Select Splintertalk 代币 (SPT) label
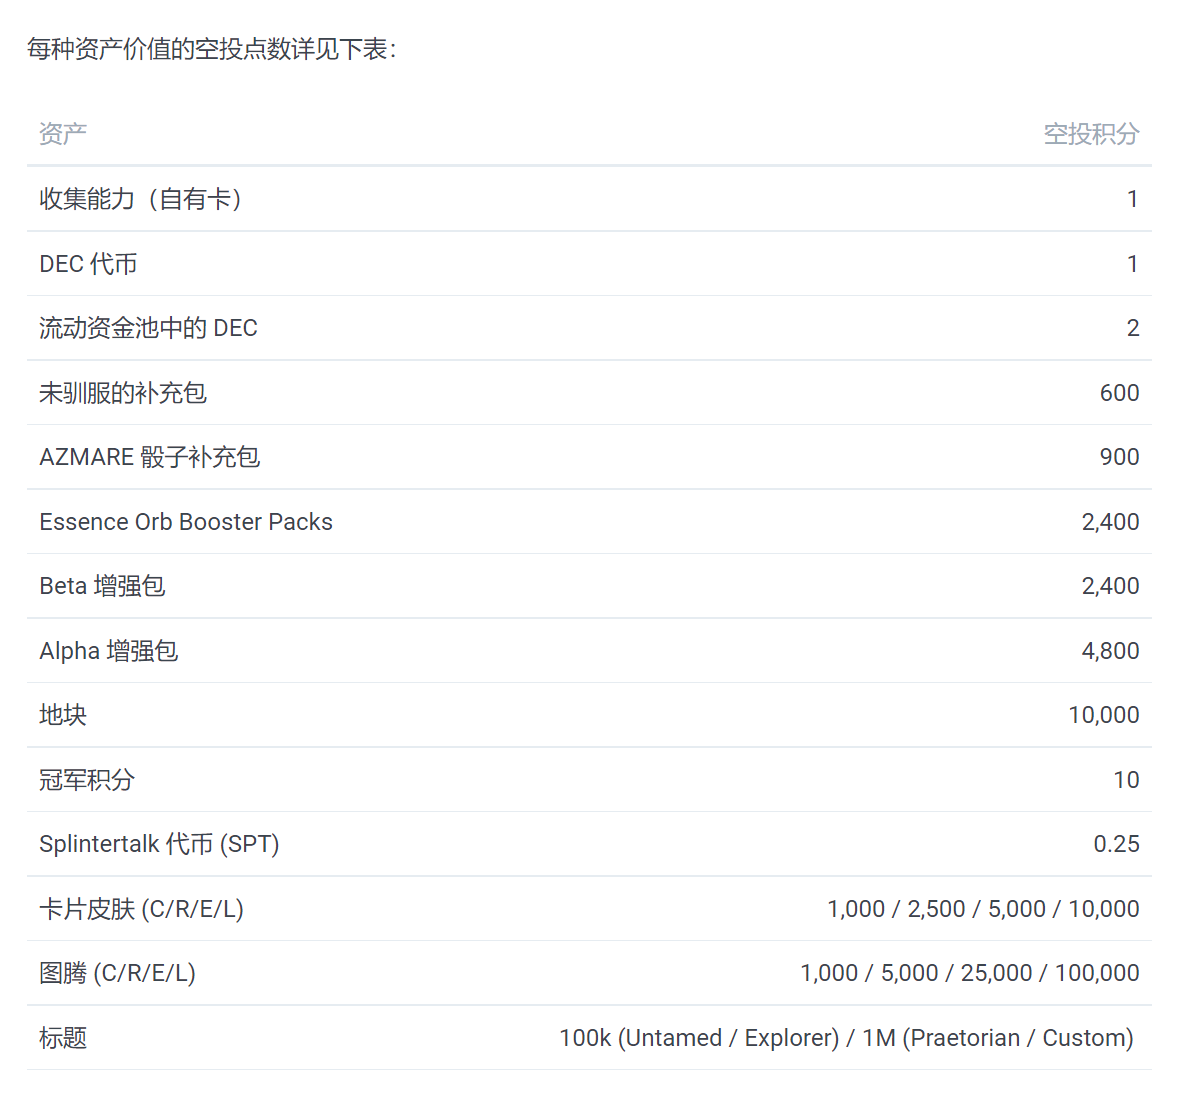Screen dimensions: 1197x1097 point(160,844)
